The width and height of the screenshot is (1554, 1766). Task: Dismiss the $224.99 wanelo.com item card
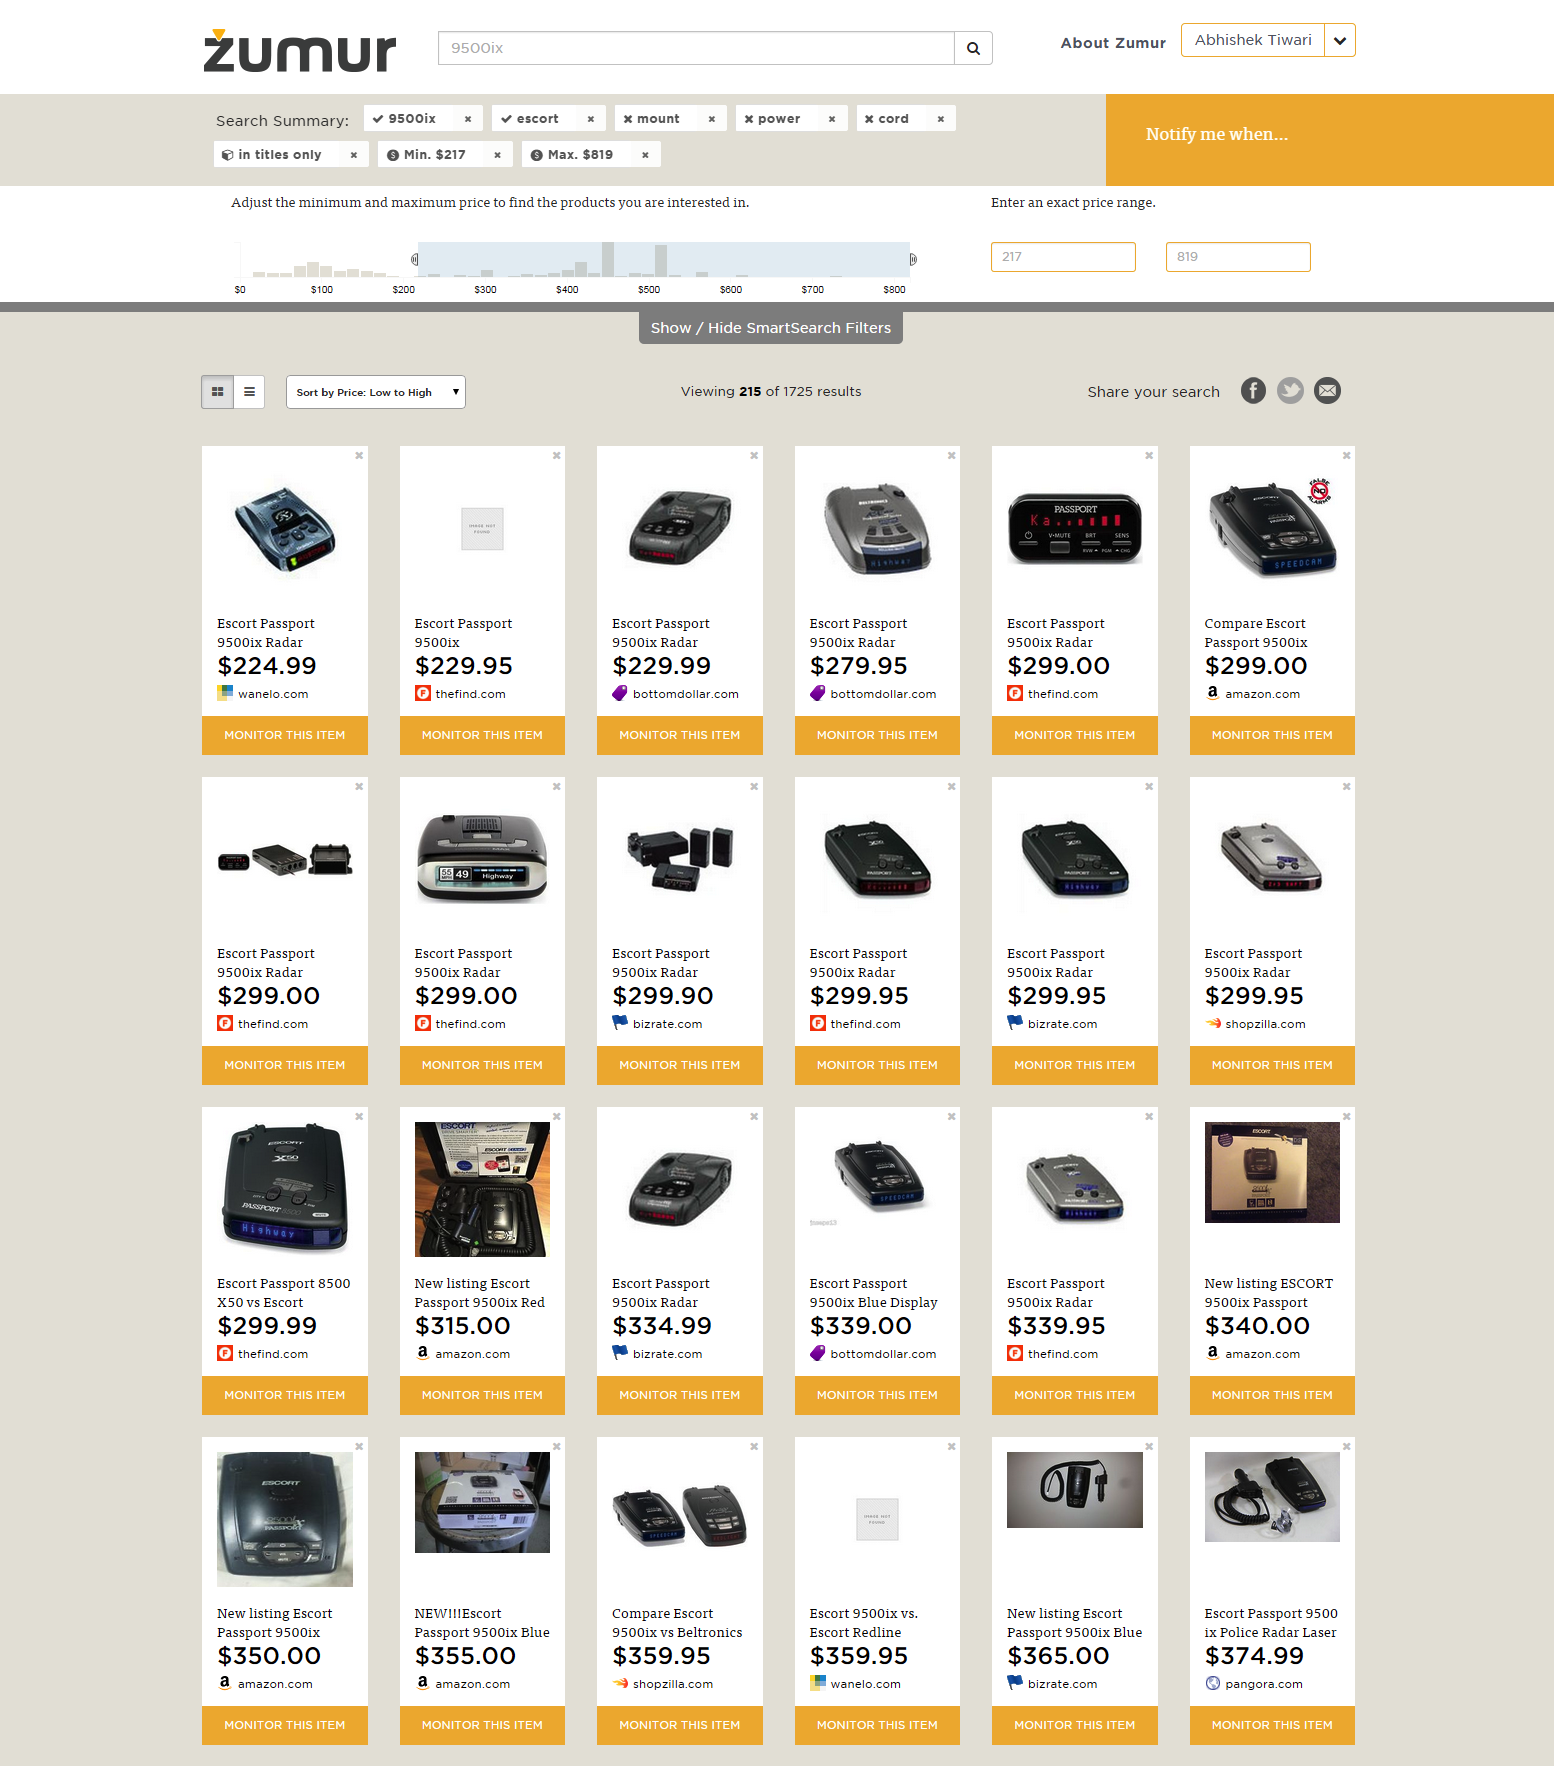359,456
